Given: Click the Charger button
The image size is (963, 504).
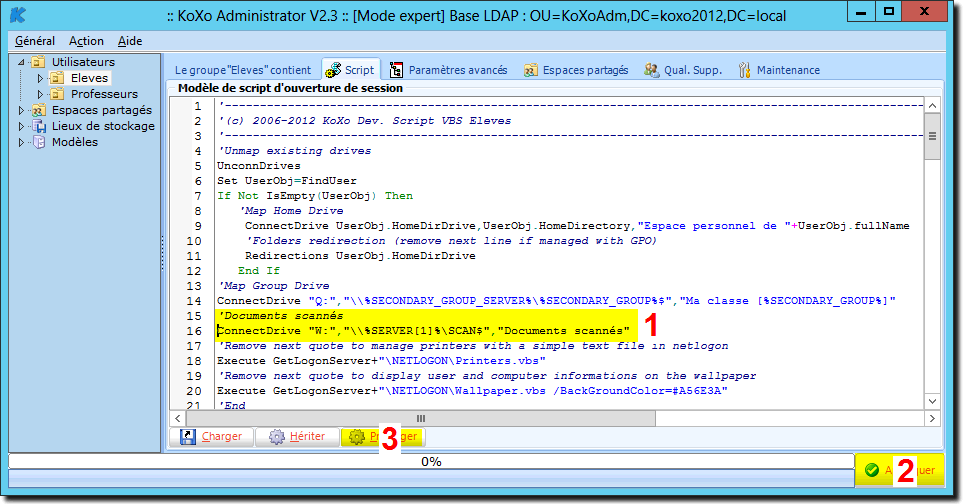Looking at the screenshot, I should (212, 436).
